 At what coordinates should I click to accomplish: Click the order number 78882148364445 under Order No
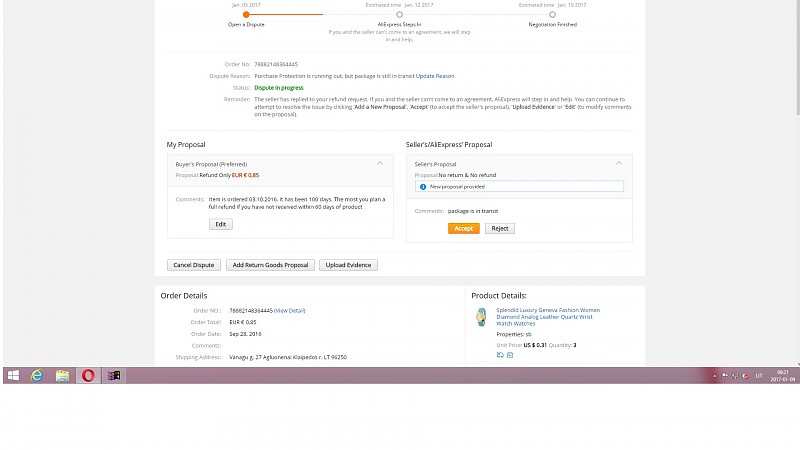pyautogui.click(x=276, y=64)
